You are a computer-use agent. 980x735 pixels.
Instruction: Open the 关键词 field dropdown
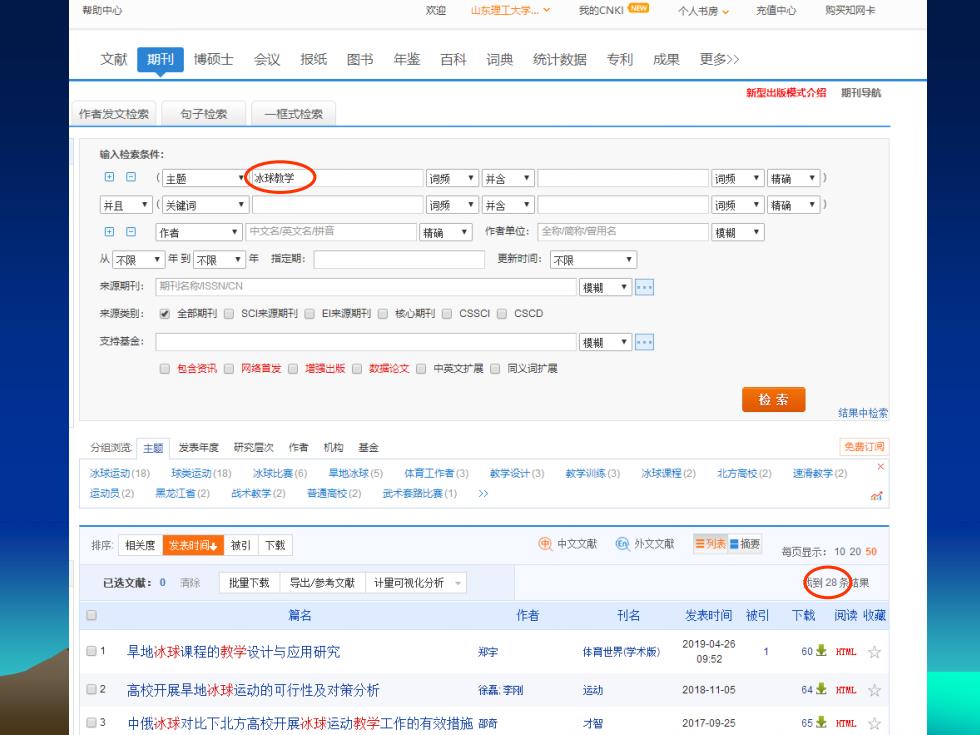pyautogui.click(x=205, y=205)
